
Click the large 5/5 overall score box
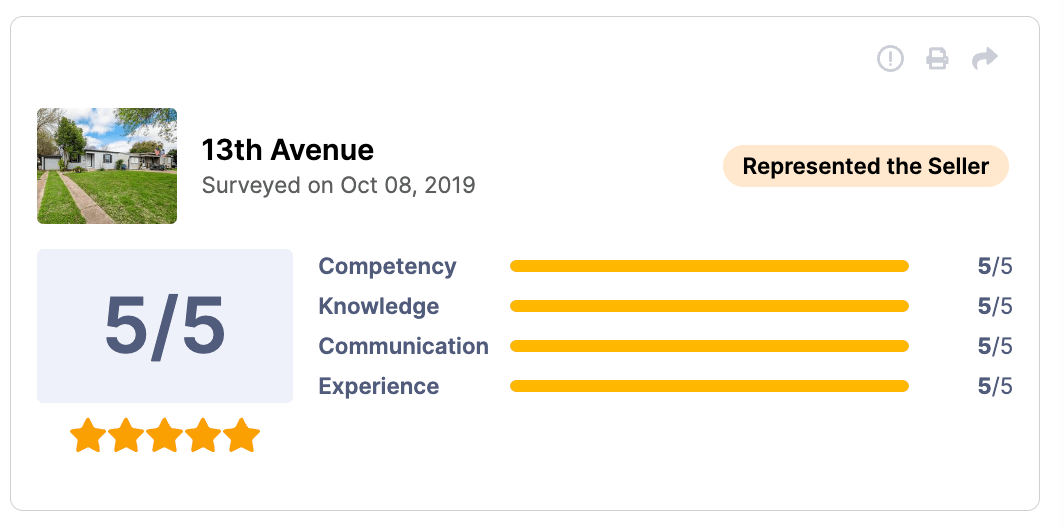pos(165,326)
